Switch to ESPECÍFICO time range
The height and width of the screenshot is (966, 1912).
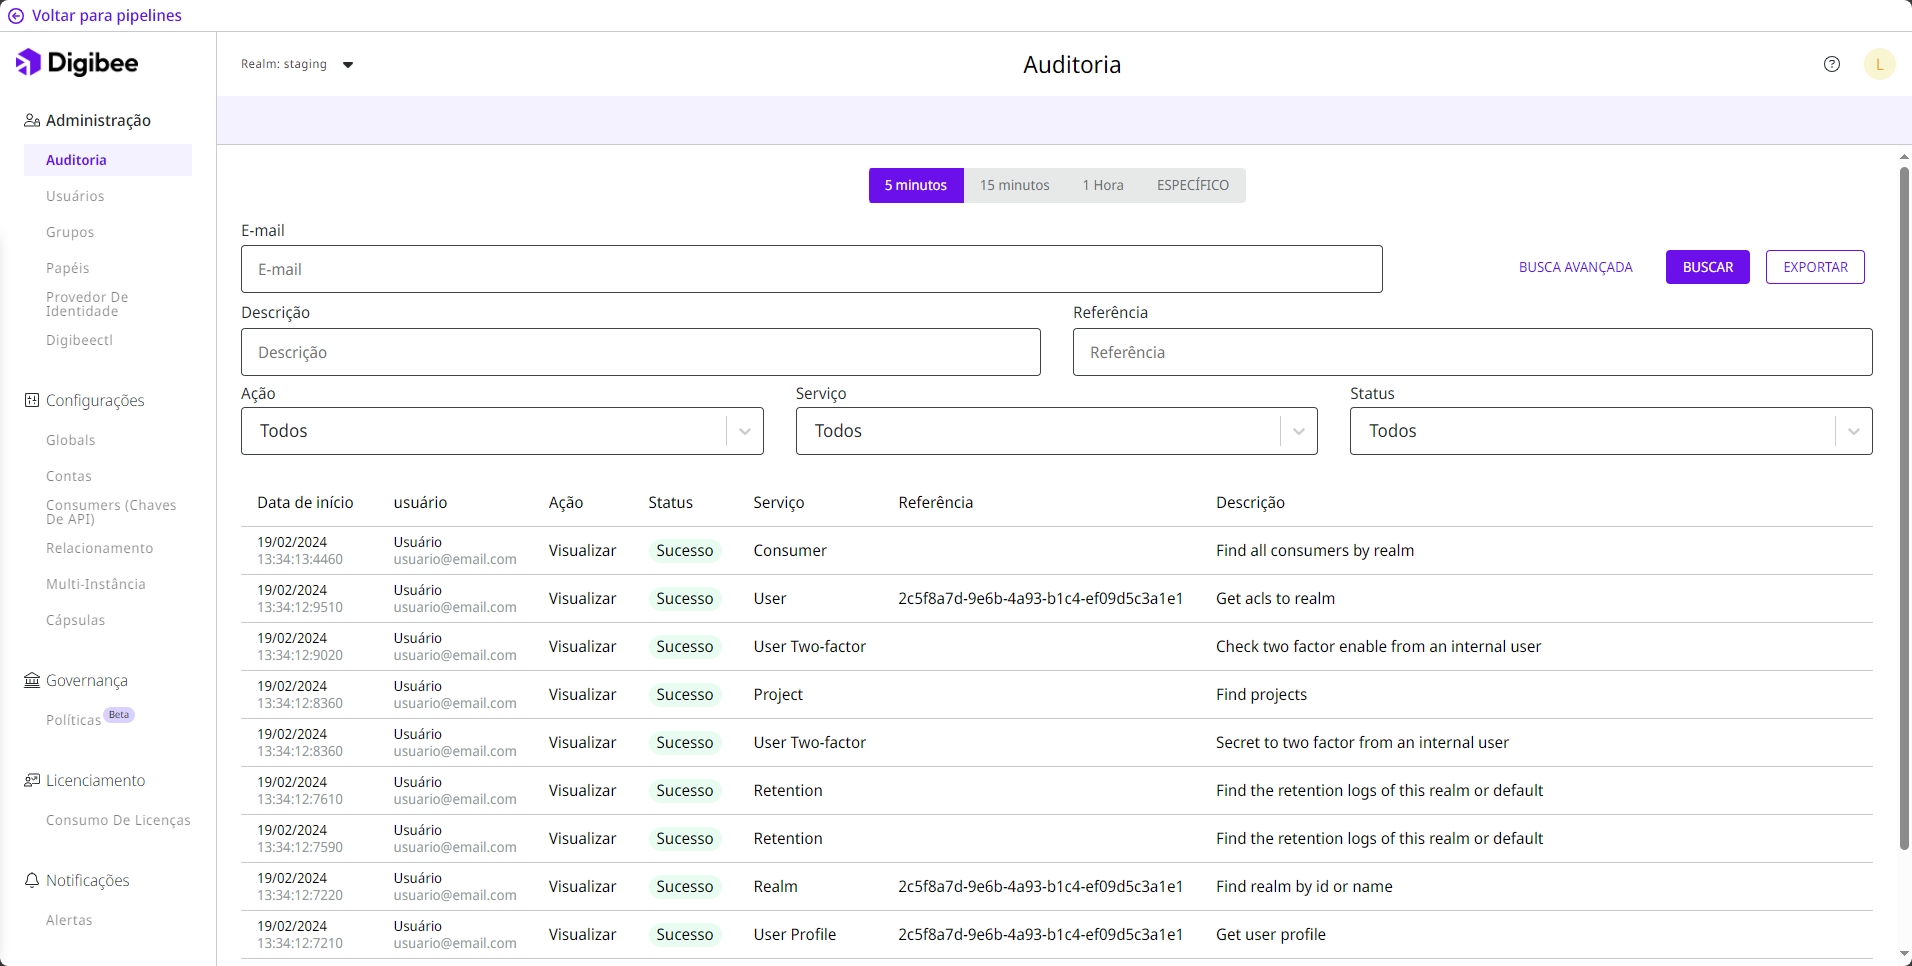coord(1192,186)
